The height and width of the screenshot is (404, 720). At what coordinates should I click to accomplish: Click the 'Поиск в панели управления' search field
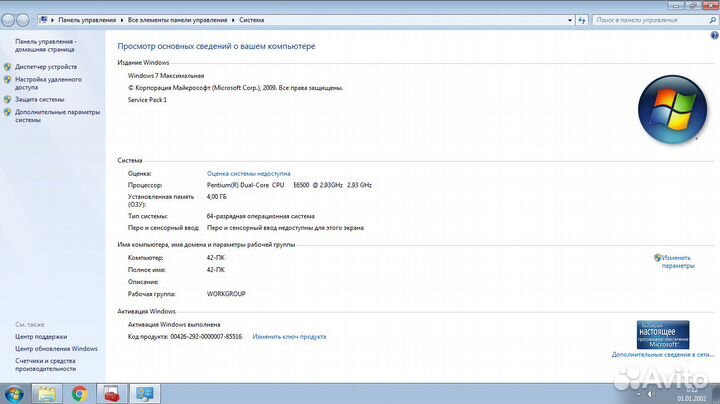point(650,19)
